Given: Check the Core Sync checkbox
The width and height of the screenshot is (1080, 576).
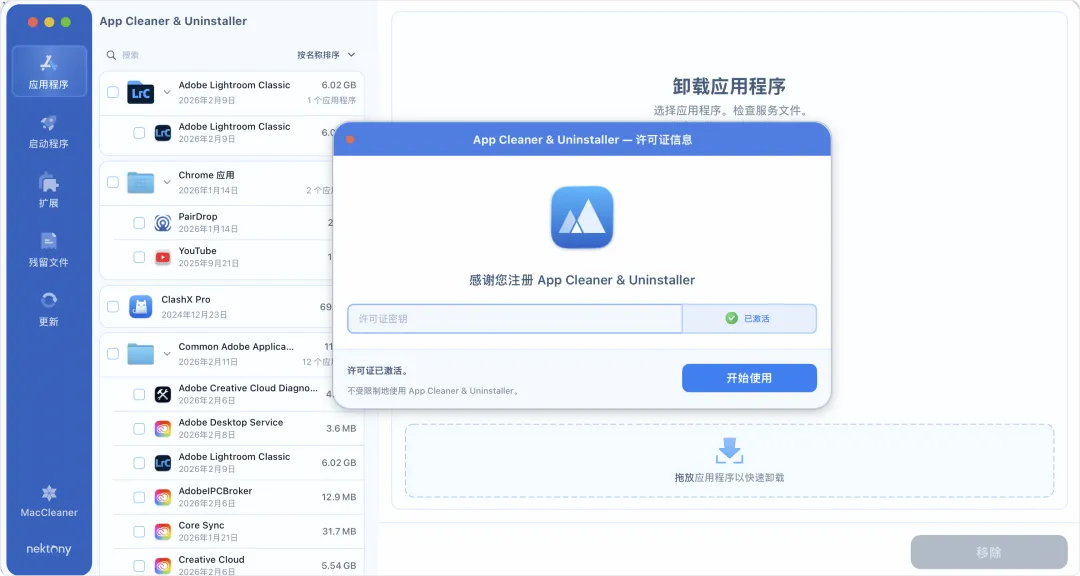Looking at the screenshot, I should pos(139,532).
